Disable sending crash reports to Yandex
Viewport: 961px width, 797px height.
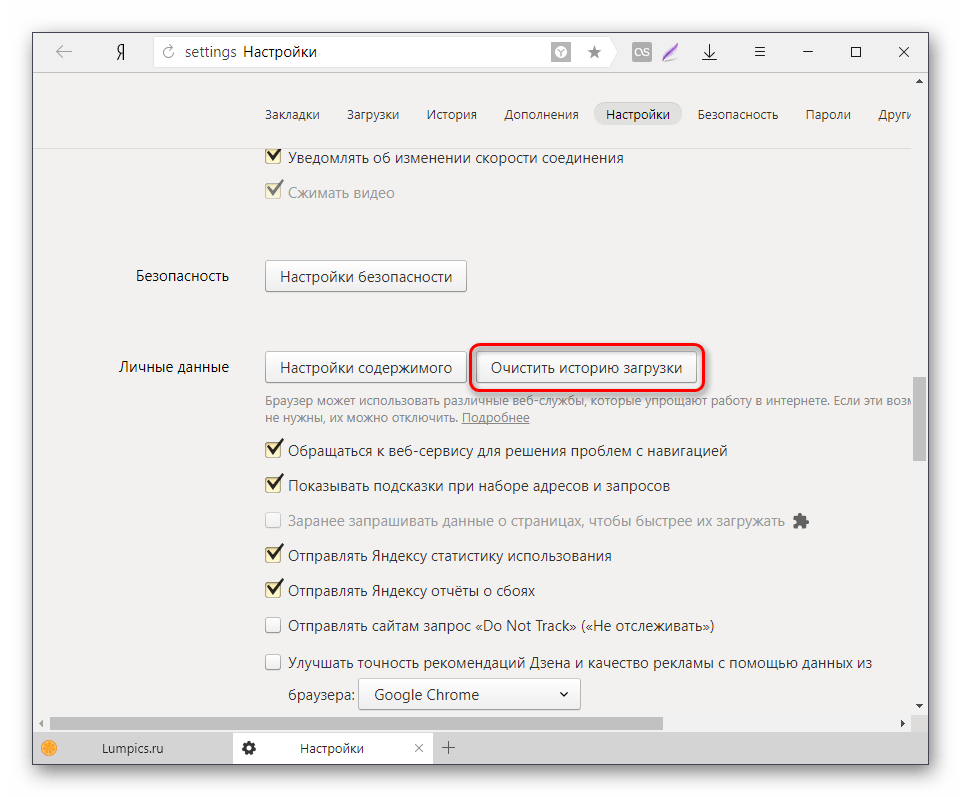(x=273, y=589)
